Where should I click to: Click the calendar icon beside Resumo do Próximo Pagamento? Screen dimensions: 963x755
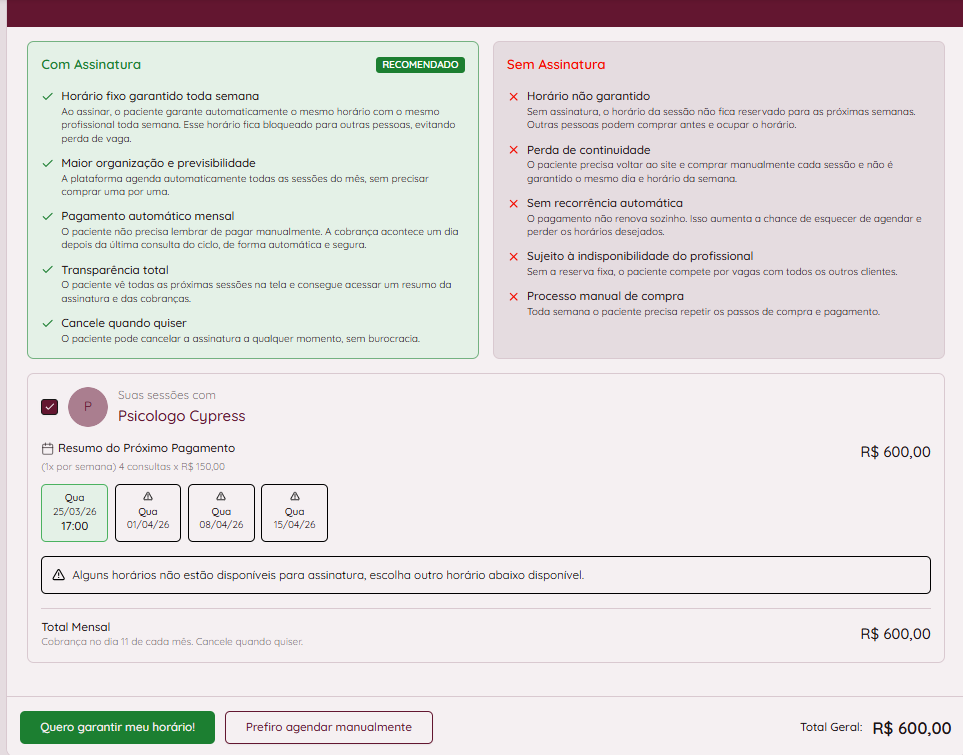click(47, 449)
